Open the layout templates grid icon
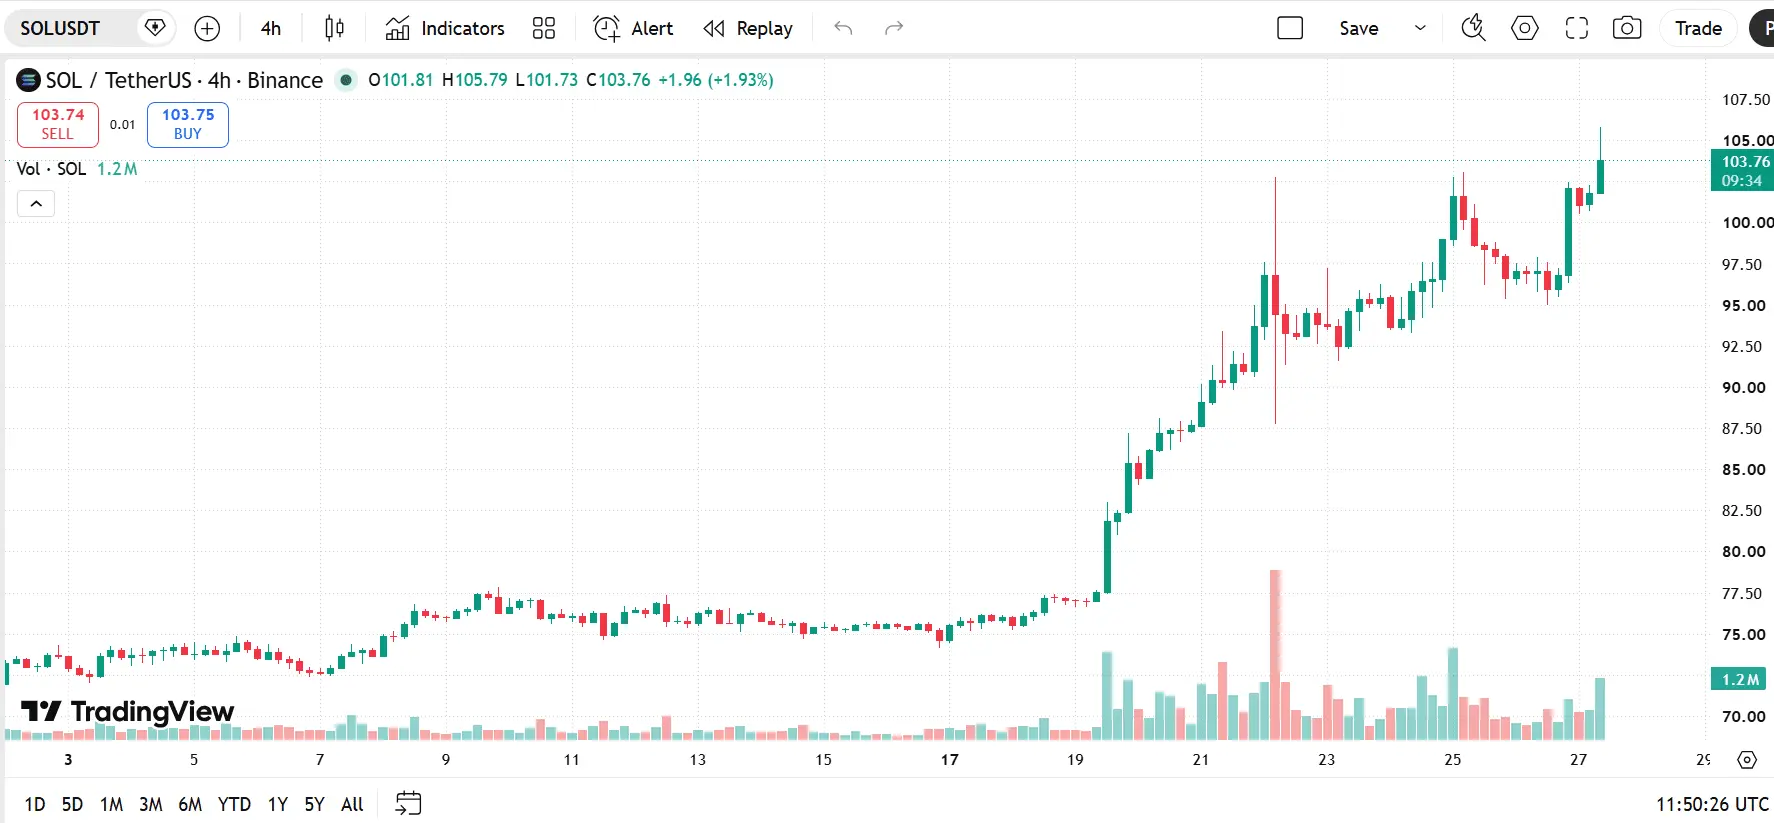This screenshot has height=823, width=1774. [x=544, y=28]
